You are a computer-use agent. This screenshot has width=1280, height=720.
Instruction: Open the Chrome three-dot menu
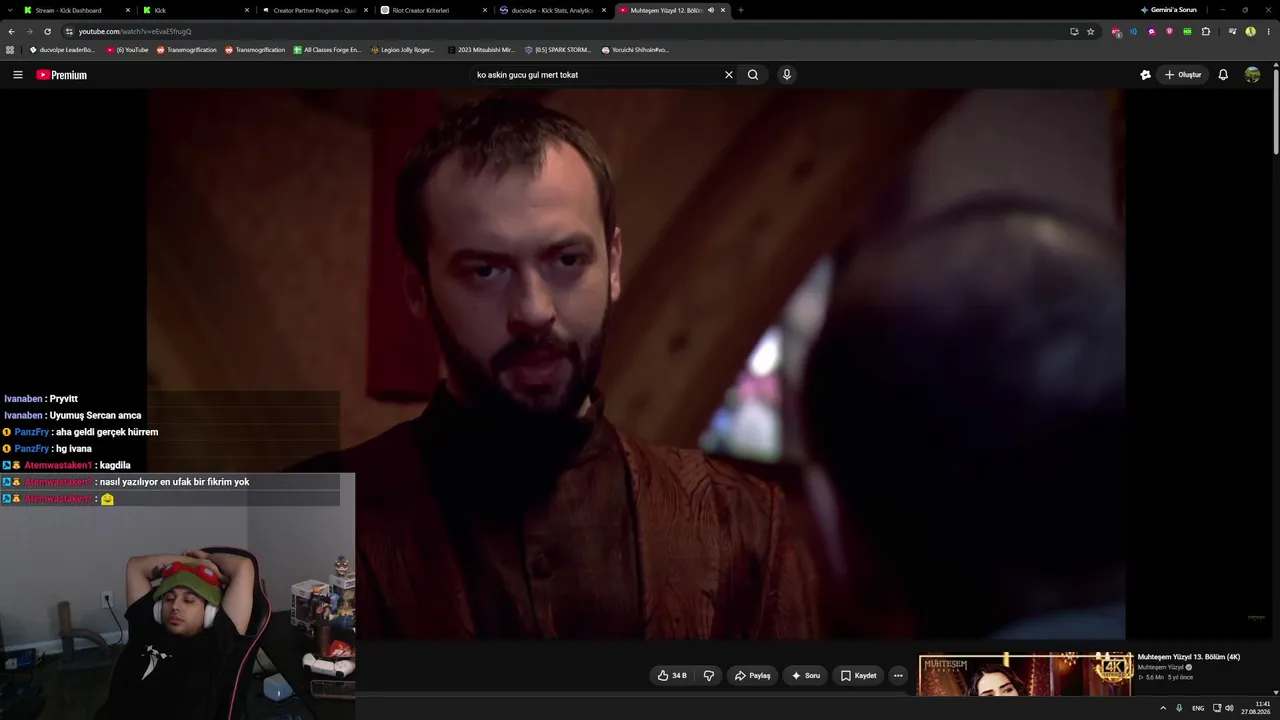pyautogui.click(x=1268, y=31)
